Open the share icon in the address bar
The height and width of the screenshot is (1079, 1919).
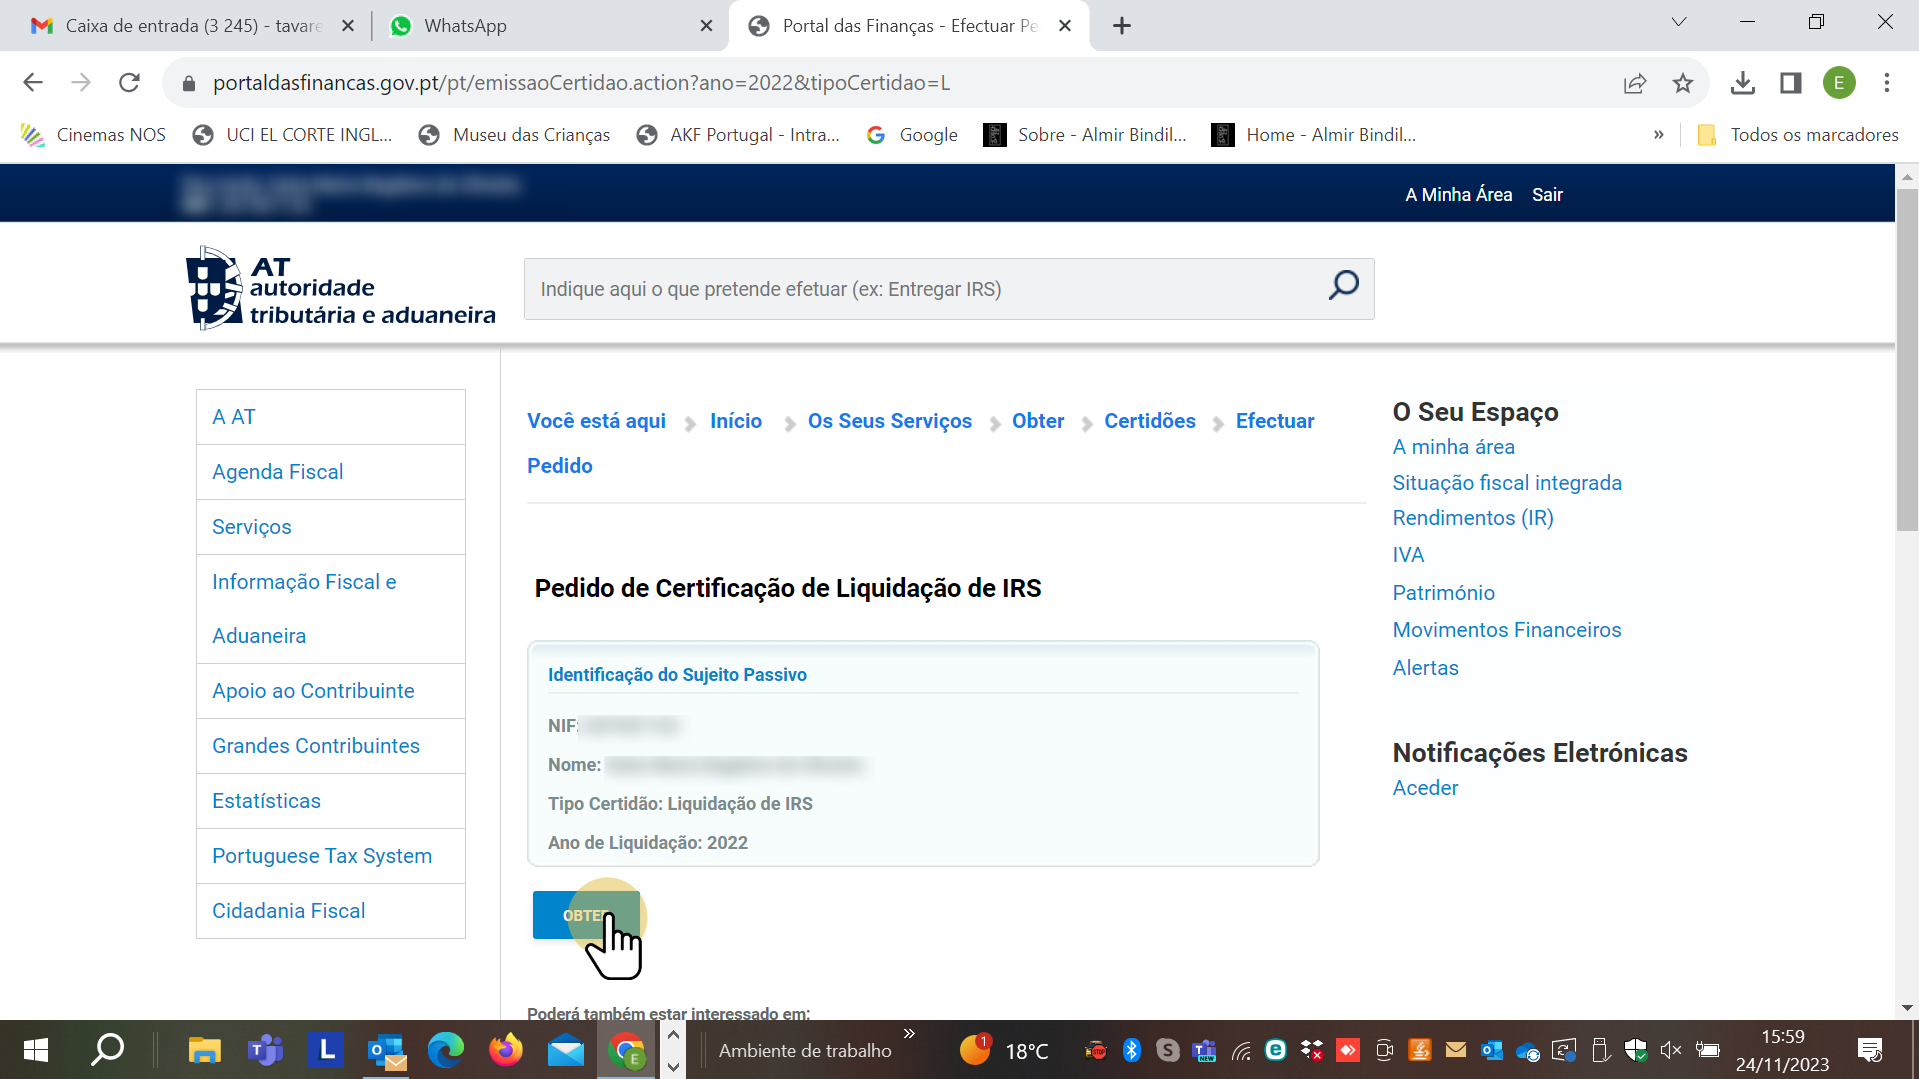(1634, 84)
